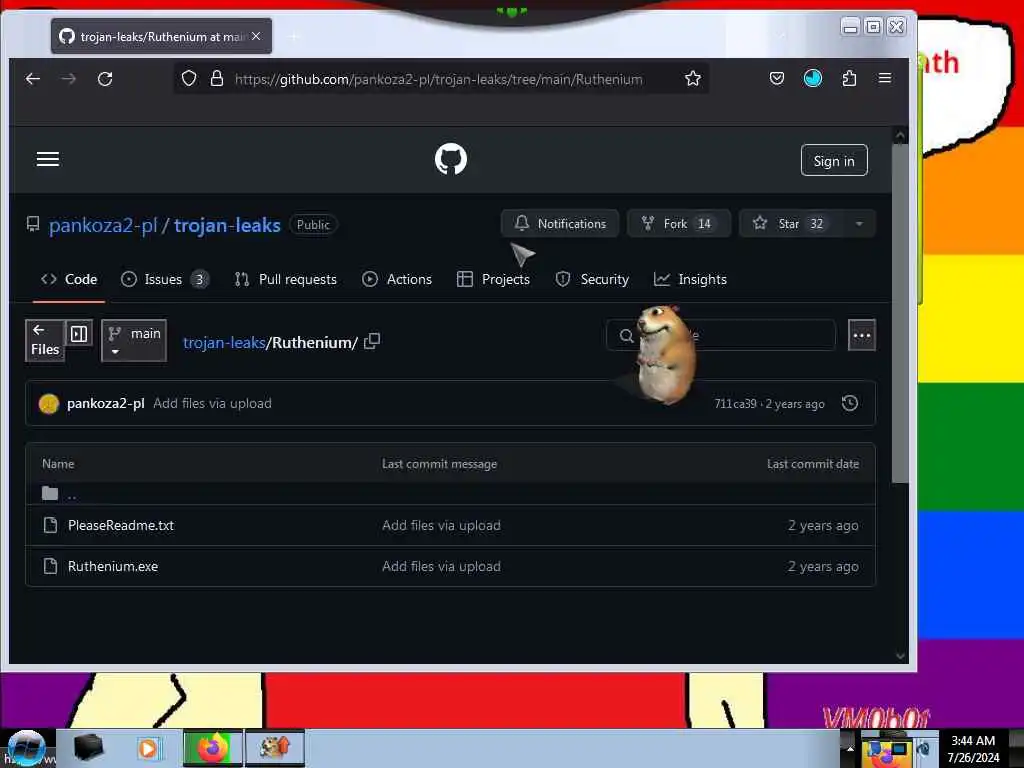Open the Firefox application menu
This screenshot has height=768, width=1024.
(885, 78)
